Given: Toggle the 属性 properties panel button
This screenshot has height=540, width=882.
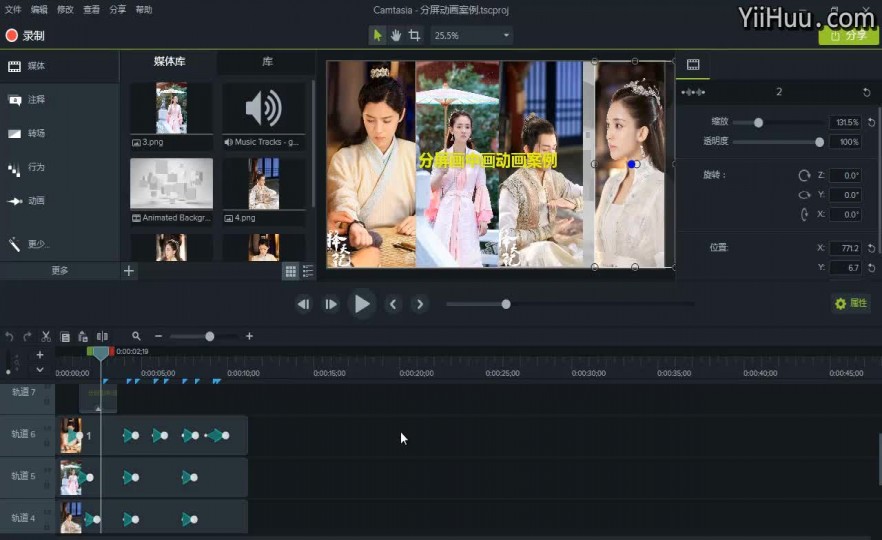Looking at the screenshot, I should [852, 303].
